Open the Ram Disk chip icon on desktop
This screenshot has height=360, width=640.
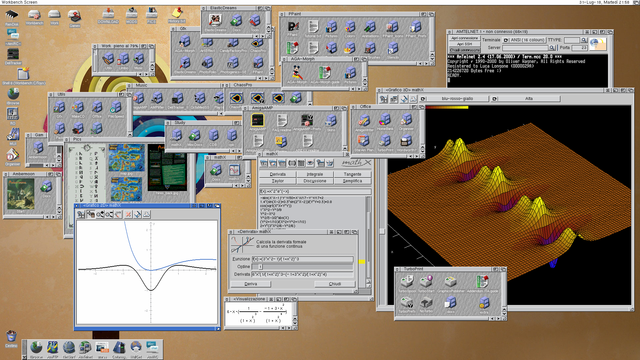pyautogui.click(x=11, y=16)
